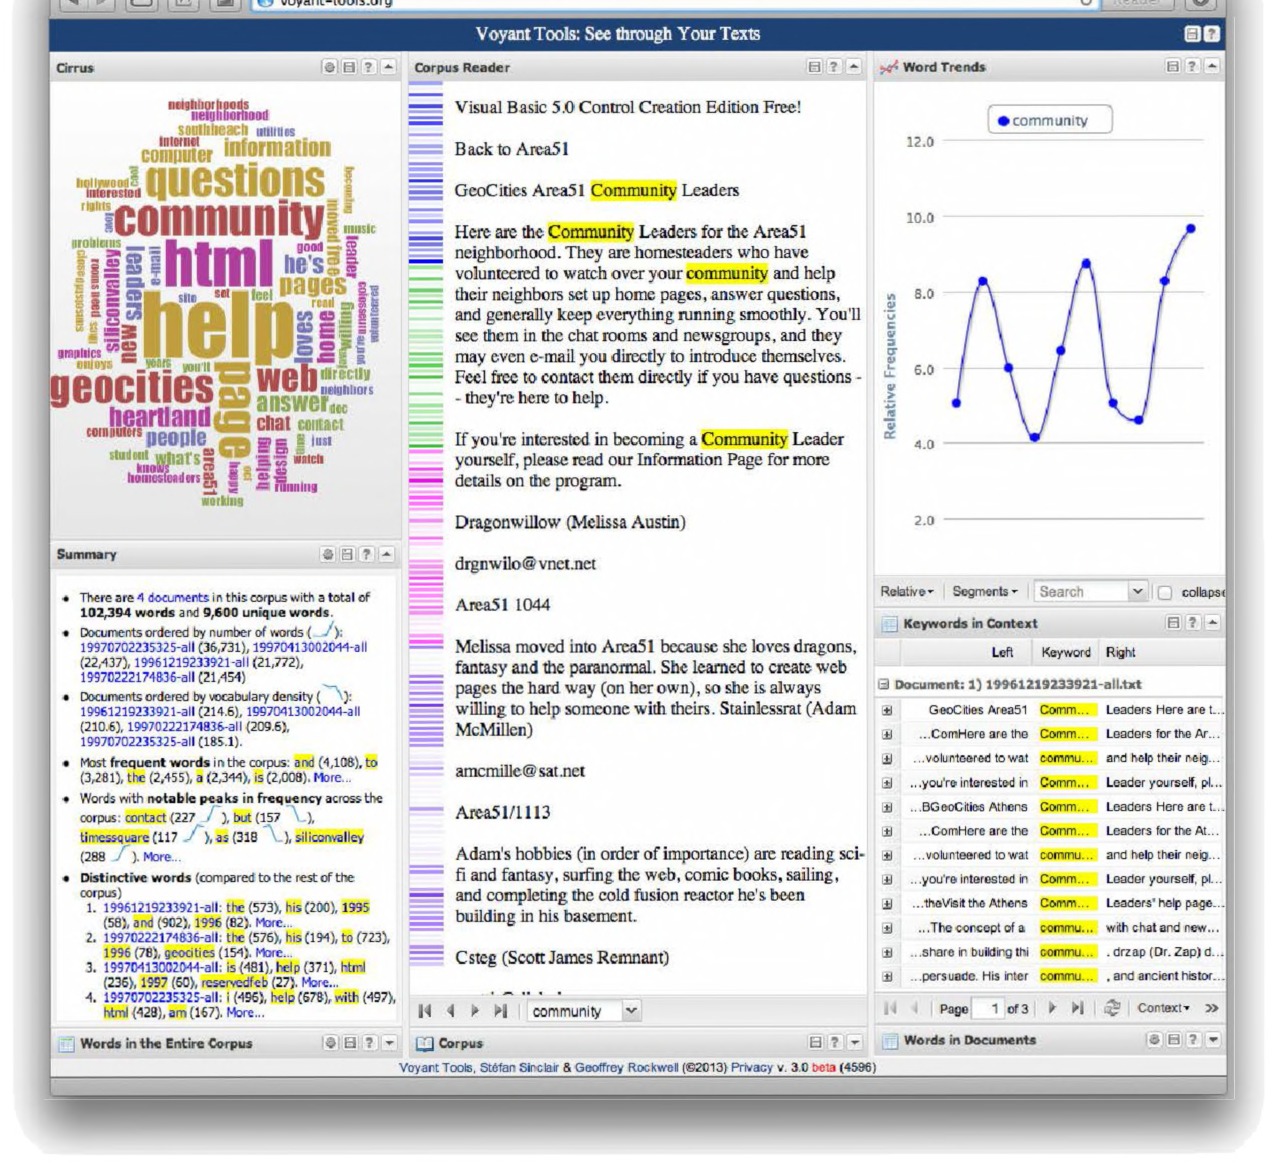Open Summary panel options gear icon
The image size is (1276, 1167).
click(x=330, y=554)
